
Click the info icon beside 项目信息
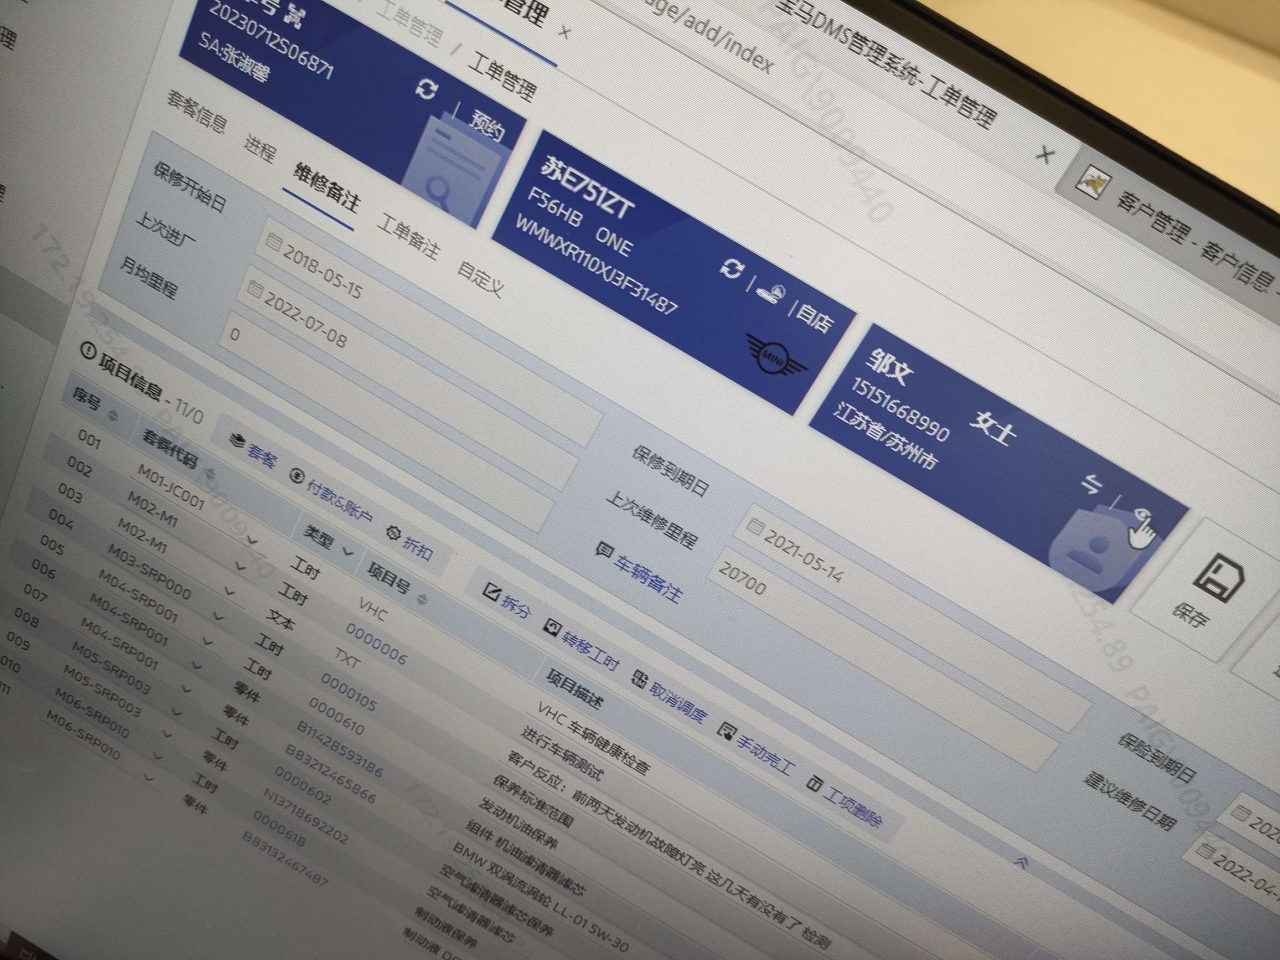coord(89,350)
